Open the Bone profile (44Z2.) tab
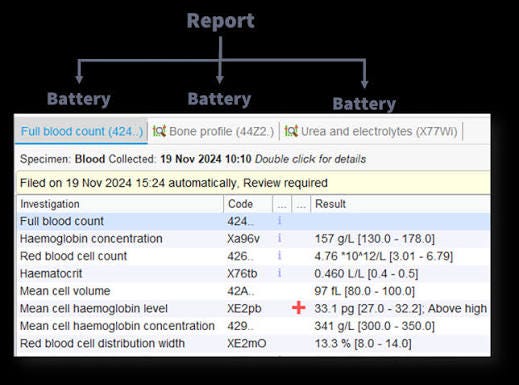The width and height of the screenshot is (519, 385). (214, 131)
